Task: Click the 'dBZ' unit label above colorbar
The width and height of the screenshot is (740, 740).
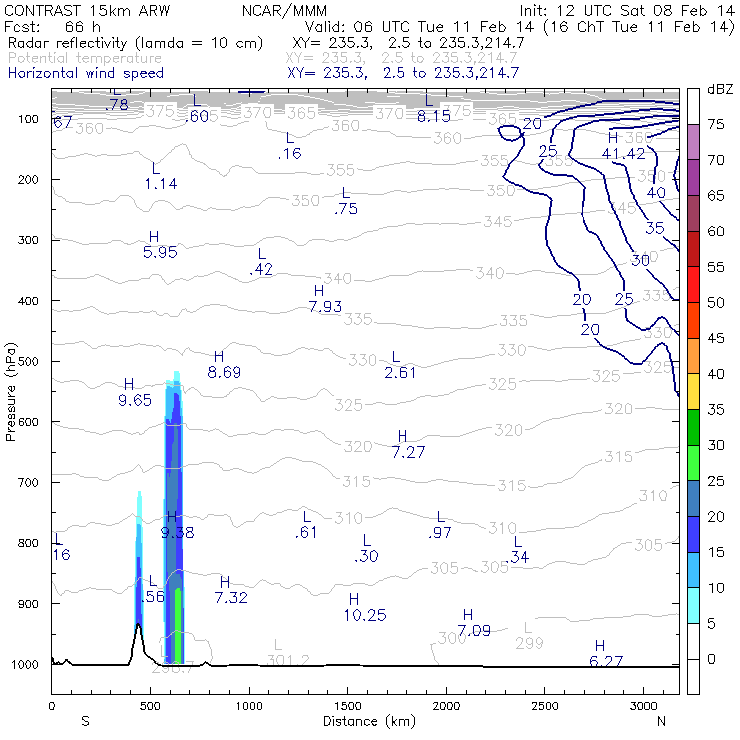Action: click(x=720, y=89)
